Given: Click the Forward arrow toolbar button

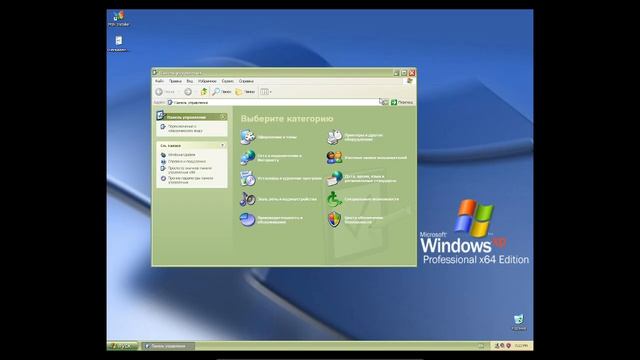Looking at the screenshot, I should 188,92.
